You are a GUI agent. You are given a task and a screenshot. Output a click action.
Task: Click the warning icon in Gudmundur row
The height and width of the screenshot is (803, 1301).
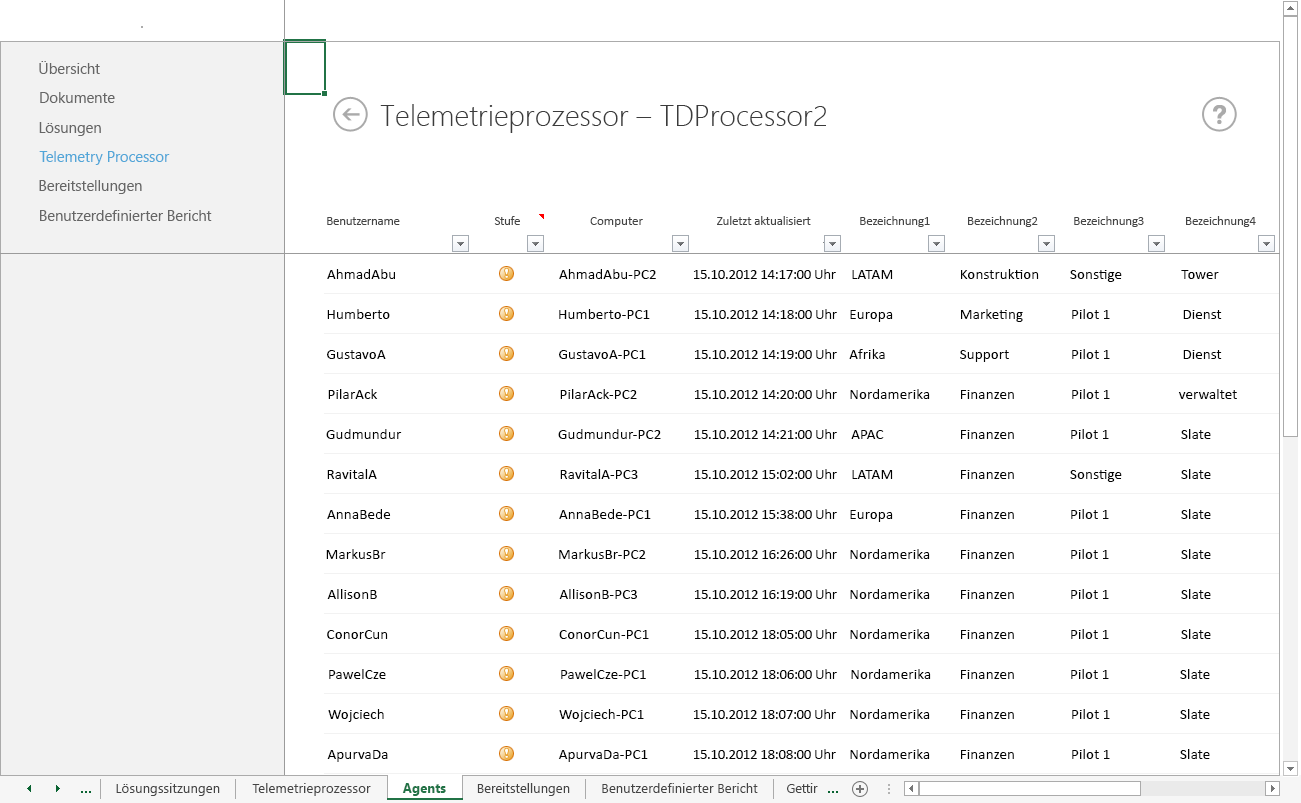506,434
